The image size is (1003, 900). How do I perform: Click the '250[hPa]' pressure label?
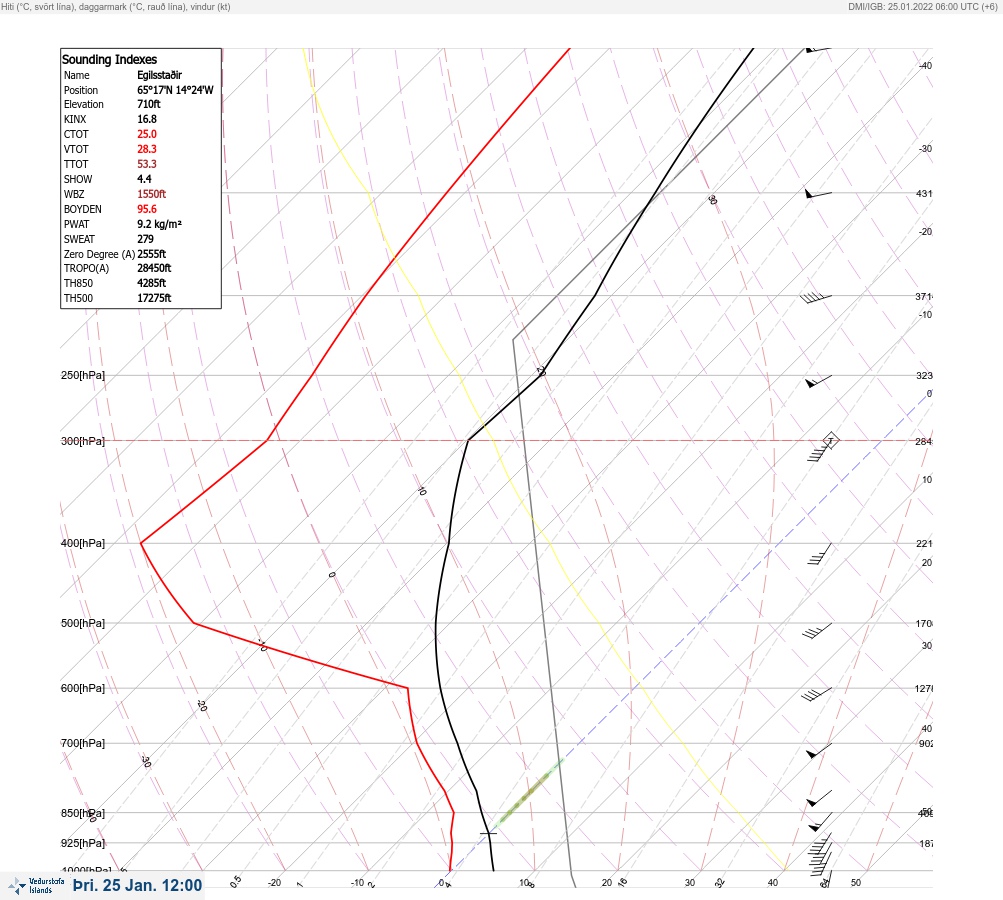click(x=83, y=375)
